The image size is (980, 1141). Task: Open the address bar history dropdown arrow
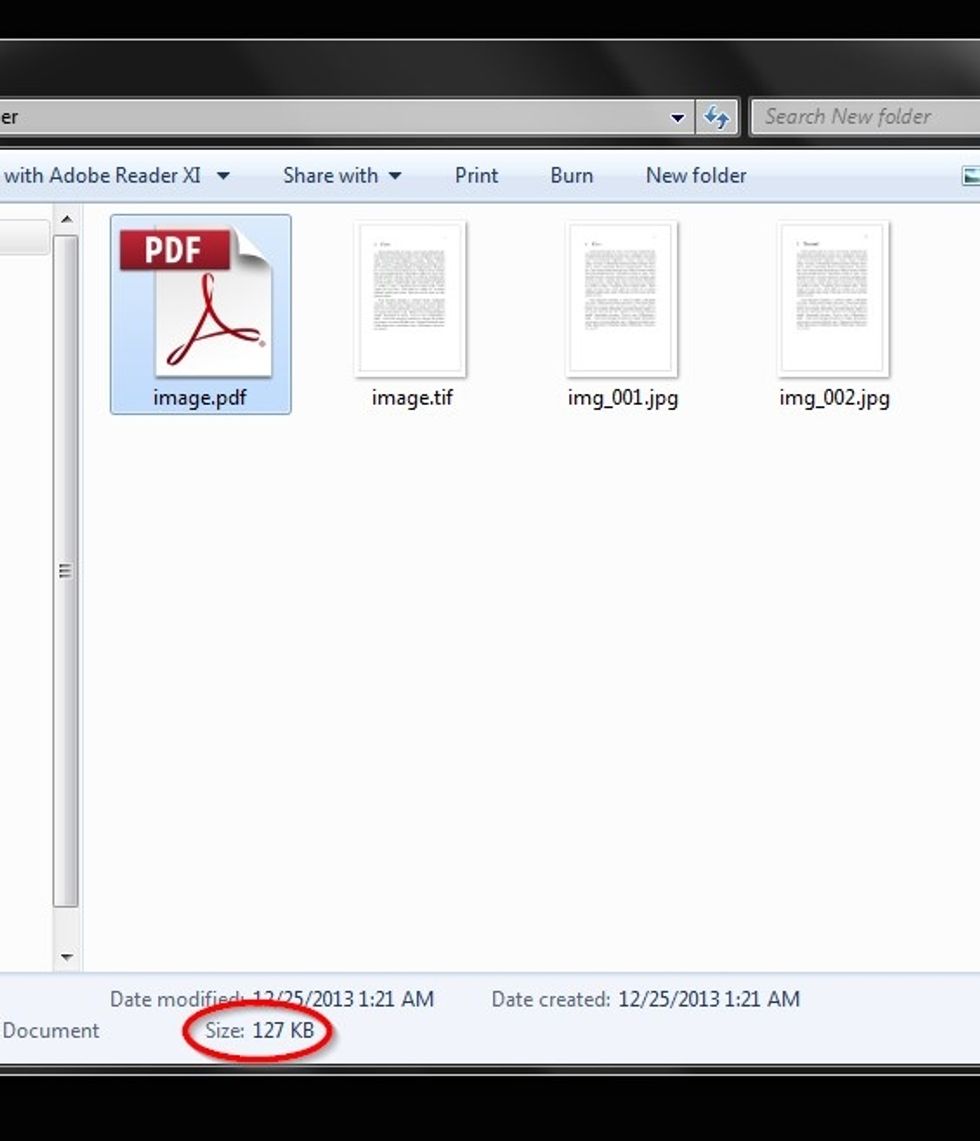coord(677,117)
